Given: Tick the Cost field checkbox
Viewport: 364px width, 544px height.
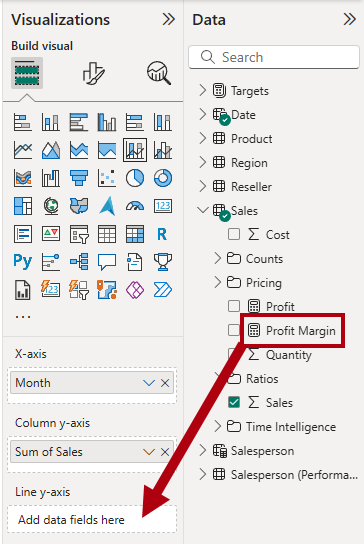Looking at the screenshot, I should click(x=234, y=234).
